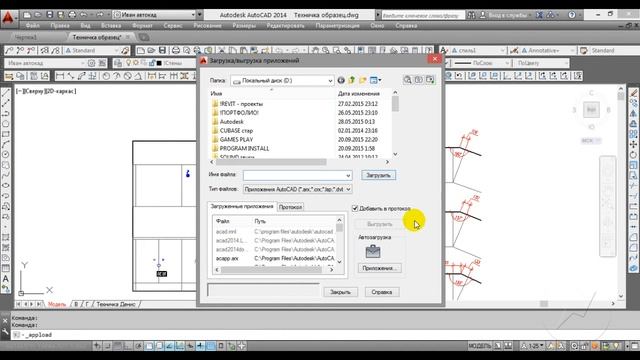Screen dimensions: 640x360
Task: Go up one folder level in dialog
Action: [351, 80]
